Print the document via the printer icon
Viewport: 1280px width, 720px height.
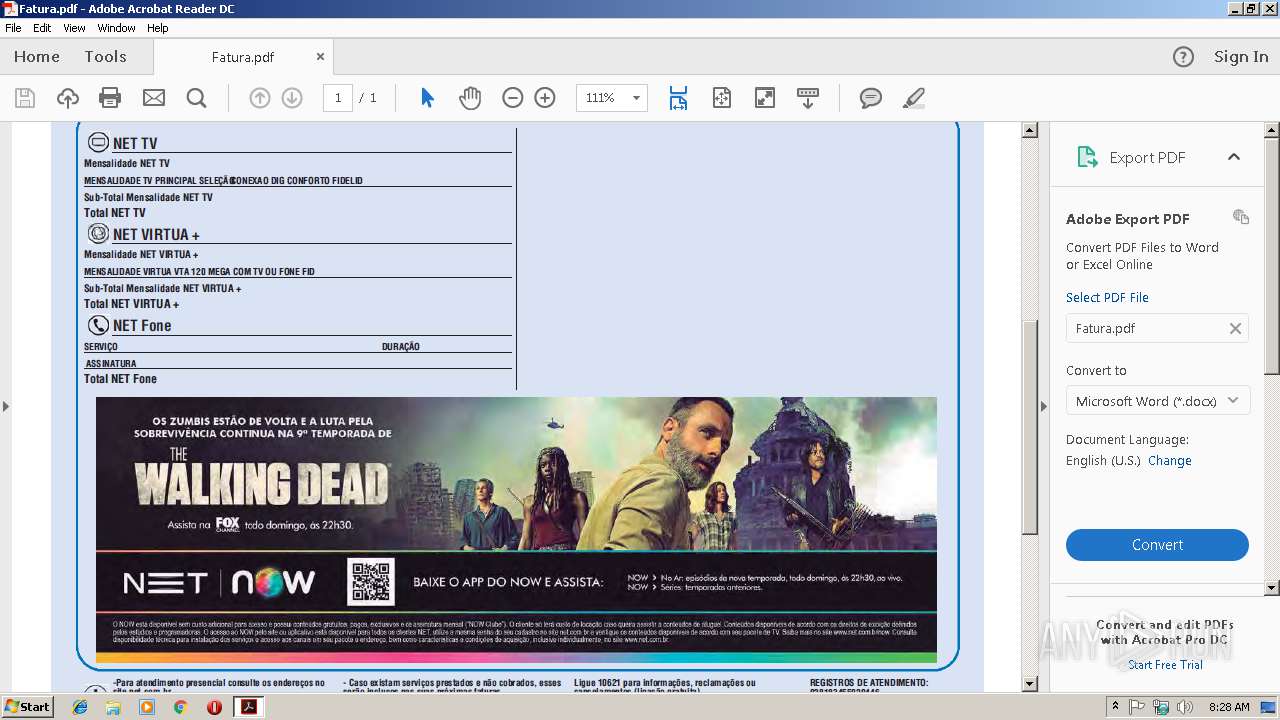[x=110, y=98]
